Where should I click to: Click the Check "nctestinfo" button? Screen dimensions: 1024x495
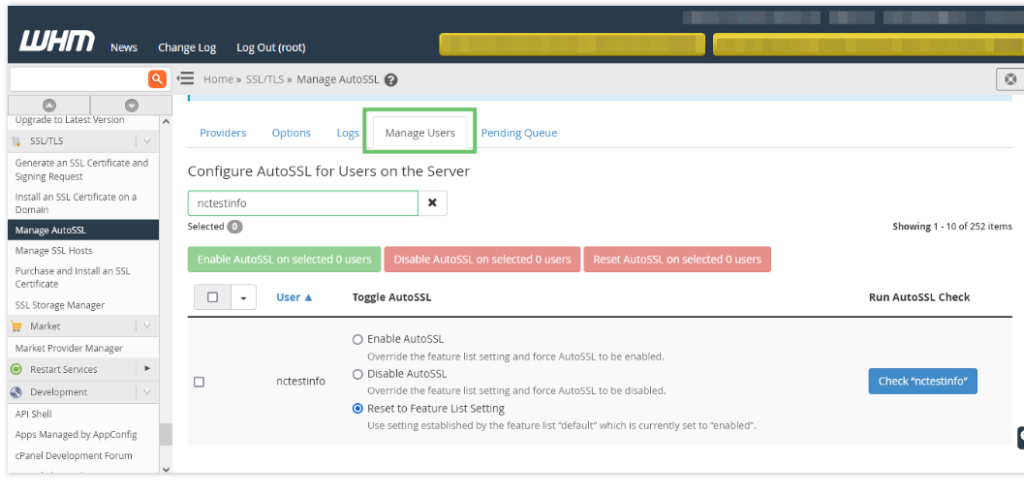[922, 381]
